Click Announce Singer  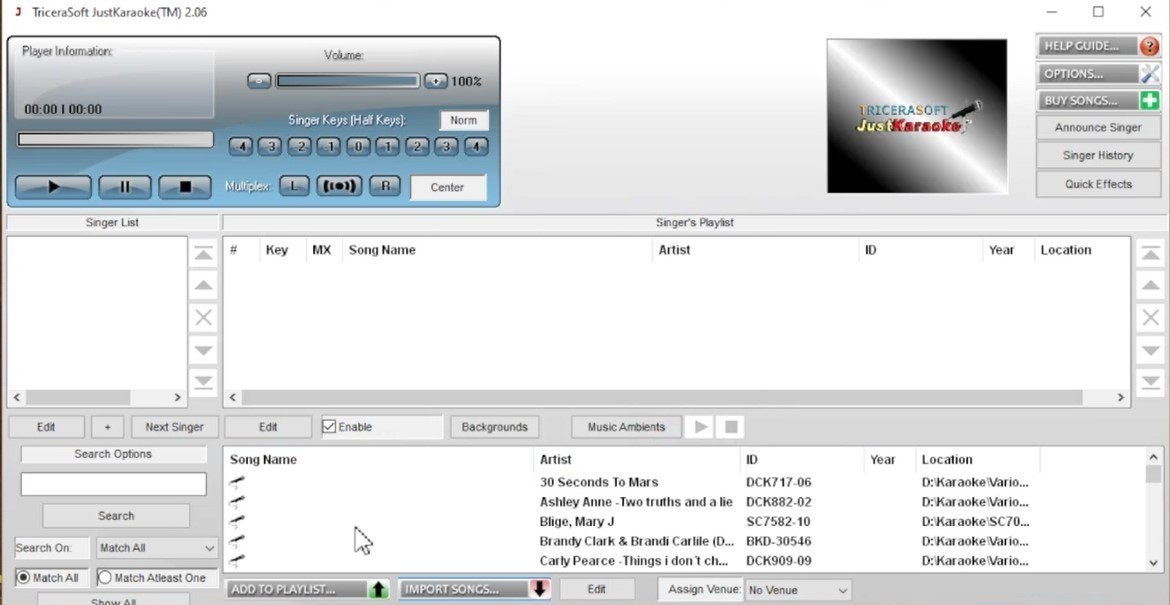1098,128
